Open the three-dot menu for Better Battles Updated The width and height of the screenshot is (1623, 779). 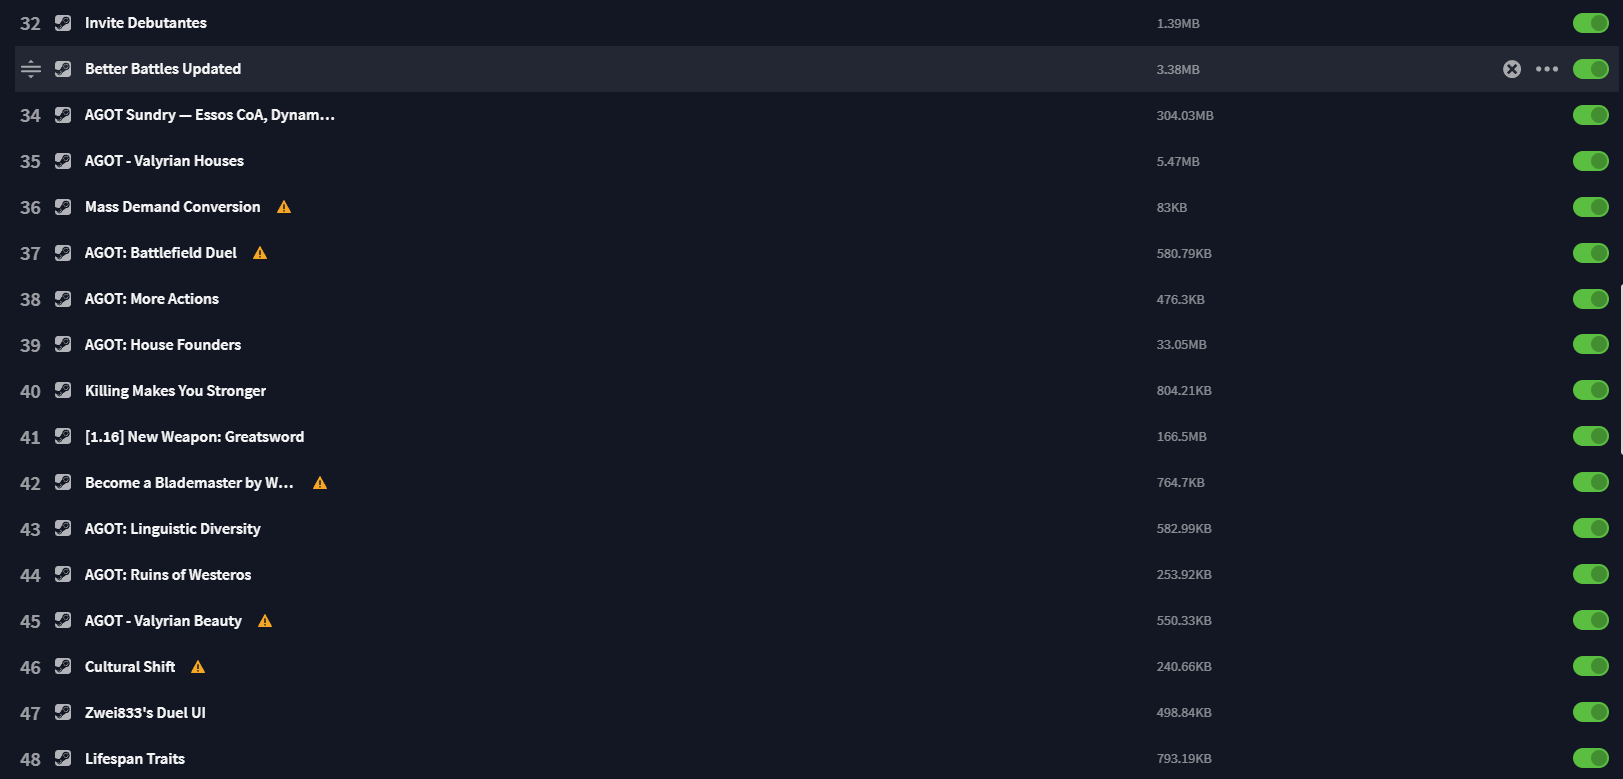pyautogui.click(x=1547, y=69)
